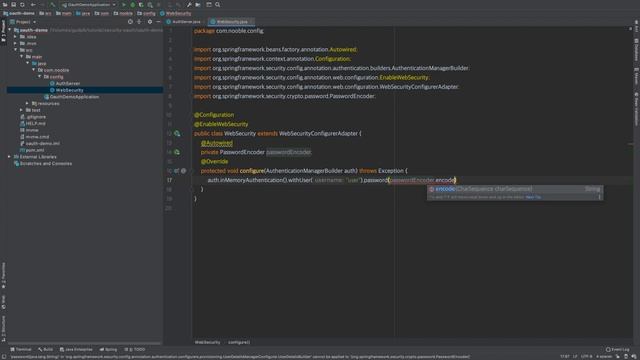This screenshot has width=640, height=360.
Task: Collapse the com.nooble package arrow
Action: pyautogui.click(x=34, y=70)
